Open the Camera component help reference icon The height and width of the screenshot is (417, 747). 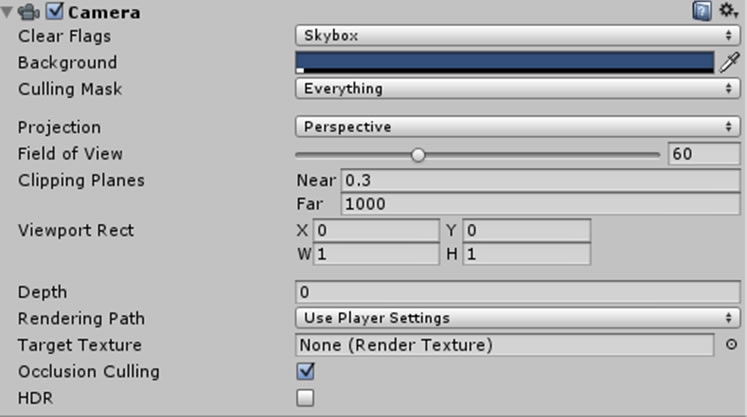click(x=702, y=10)
